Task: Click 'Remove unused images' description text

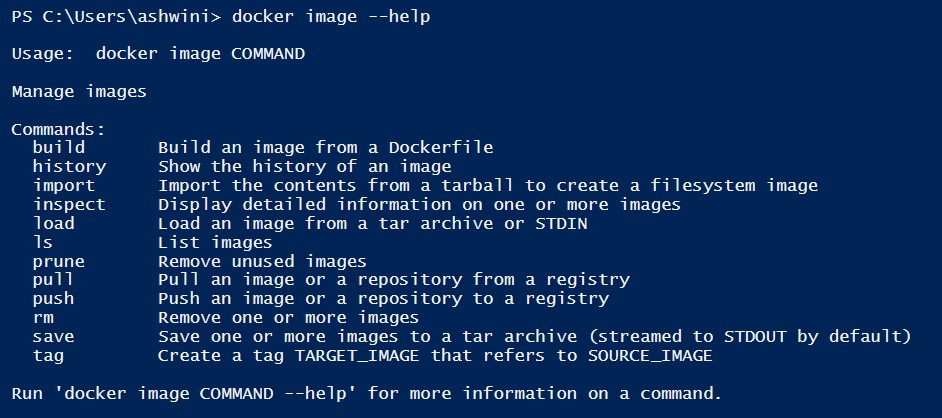Action: click(262, 262)
